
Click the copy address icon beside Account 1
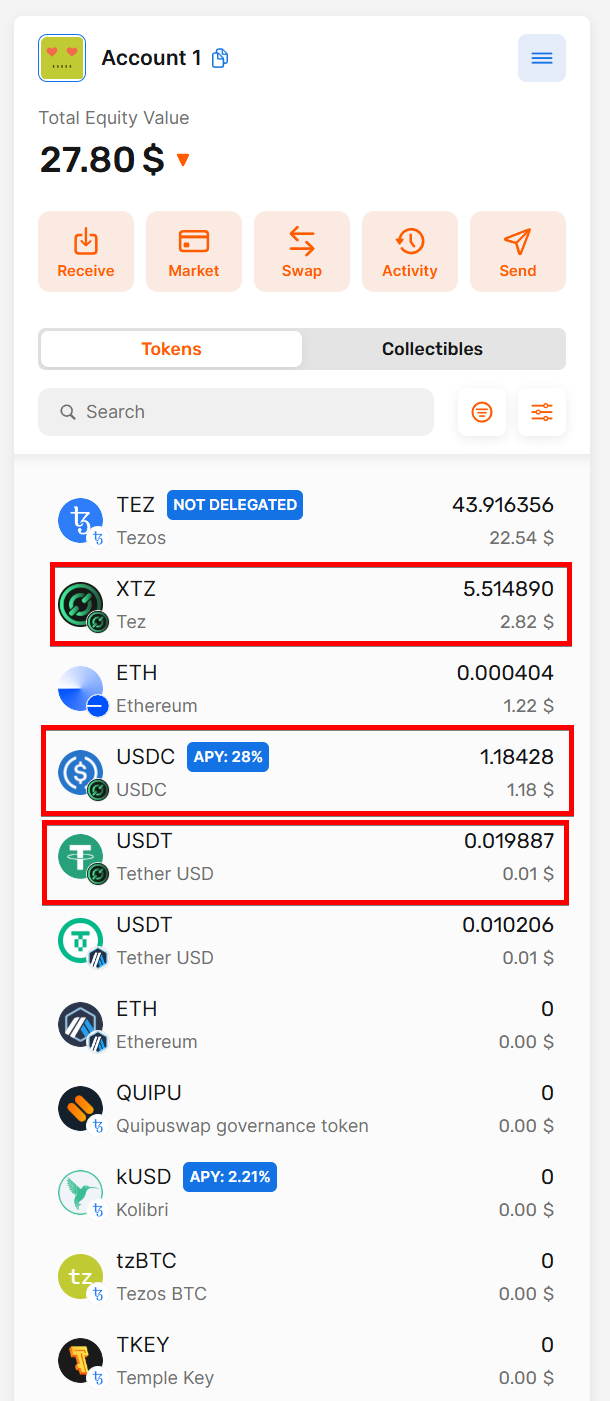[220, 58]
